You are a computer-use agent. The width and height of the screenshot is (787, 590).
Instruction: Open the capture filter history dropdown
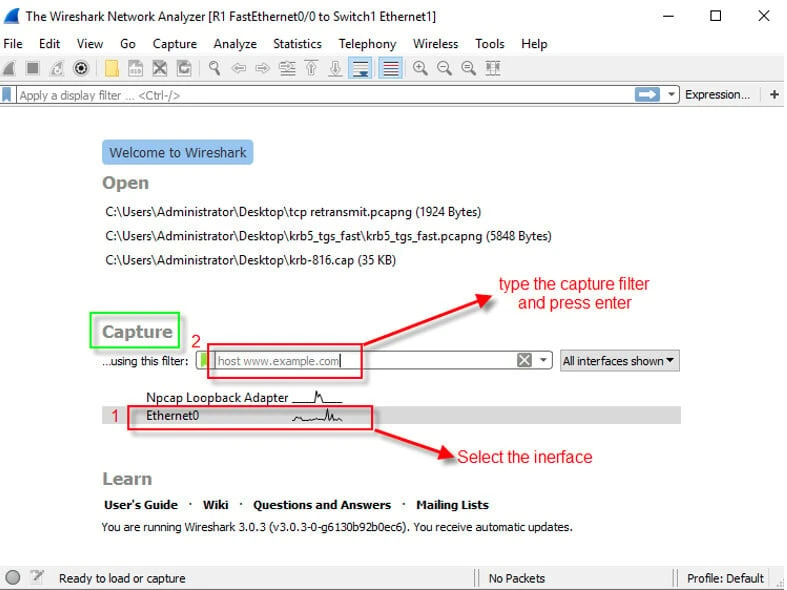(544, 361)
